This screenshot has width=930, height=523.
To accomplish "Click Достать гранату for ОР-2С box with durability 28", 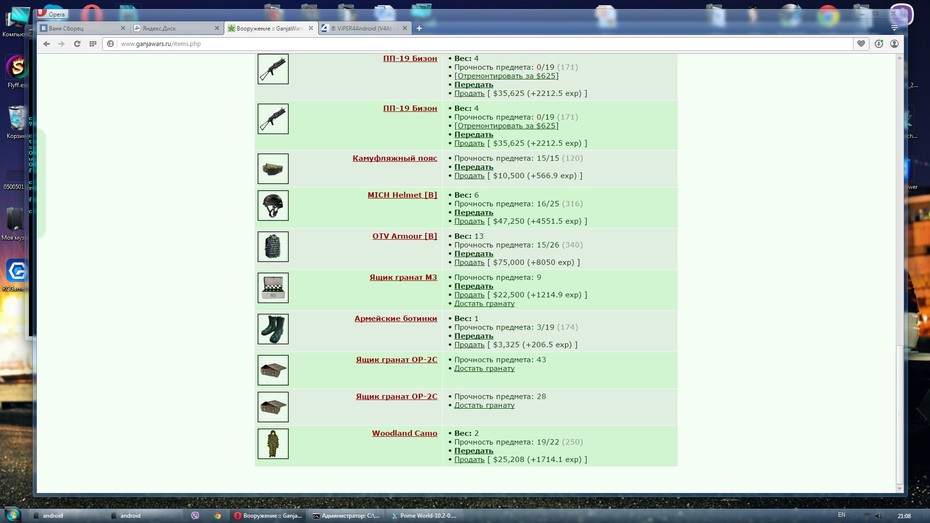I will tap(484, 406).
